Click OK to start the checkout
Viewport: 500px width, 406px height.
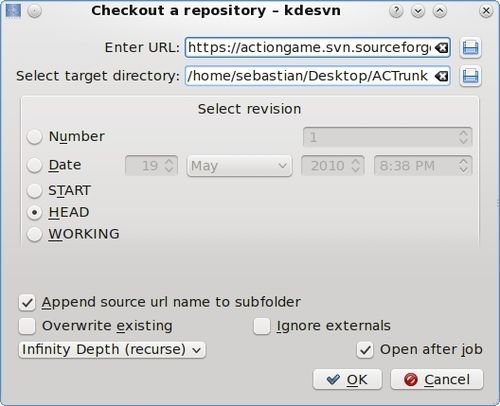pos(347,379)
